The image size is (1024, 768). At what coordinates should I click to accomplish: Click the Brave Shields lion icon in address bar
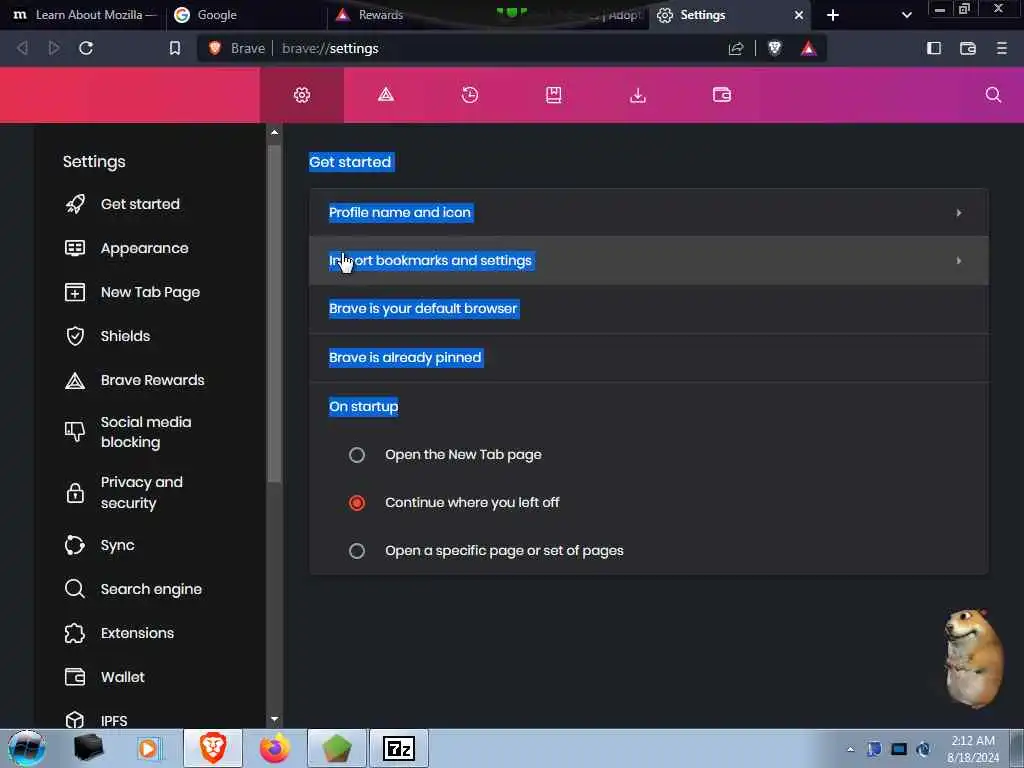tap(775, 48)
